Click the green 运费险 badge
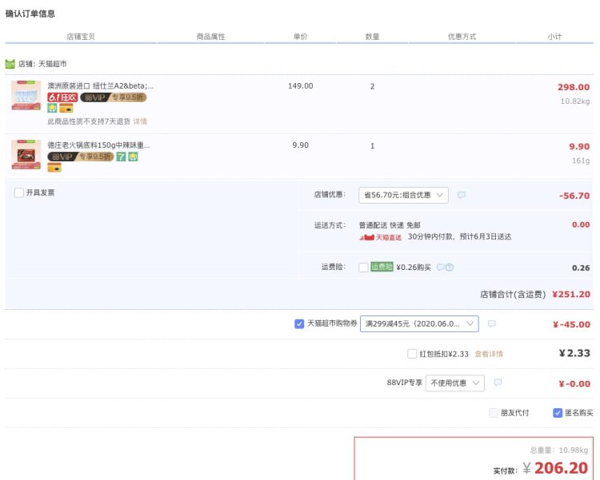Viewport: 600px width, 480px height. [382, 267]
